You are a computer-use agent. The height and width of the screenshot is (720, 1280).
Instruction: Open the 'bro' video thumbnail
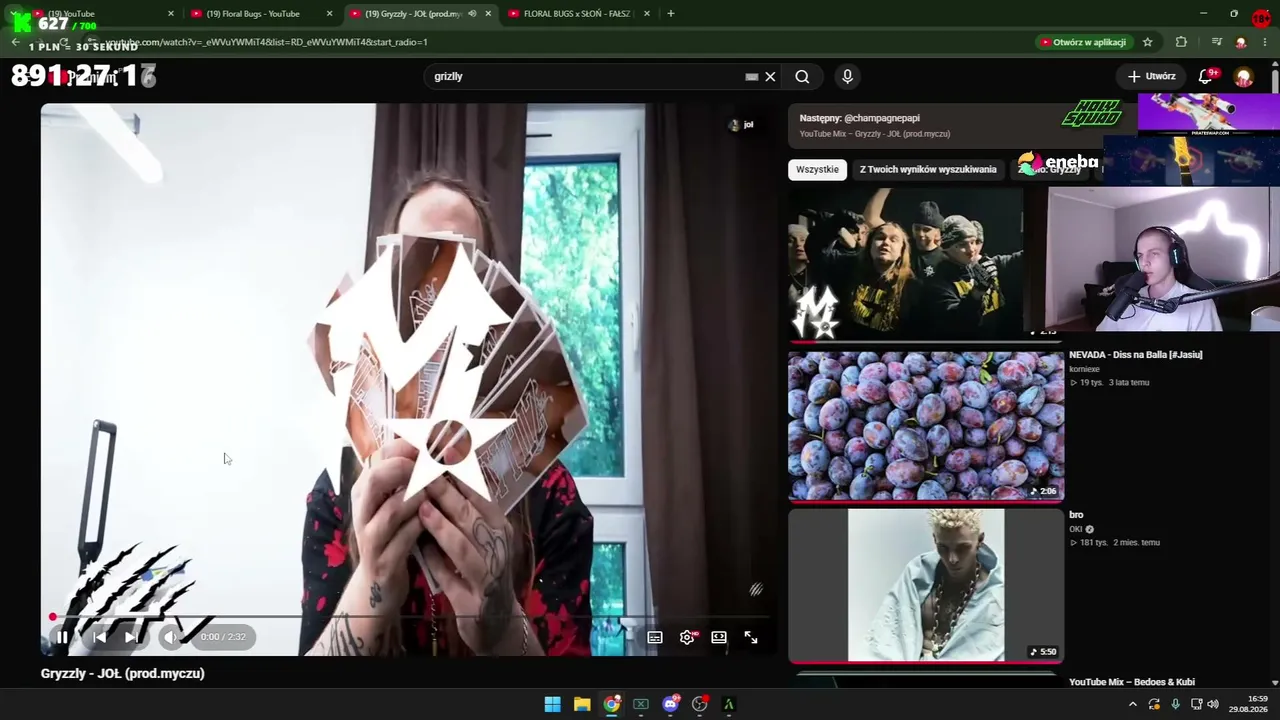[x=926, y=585]
